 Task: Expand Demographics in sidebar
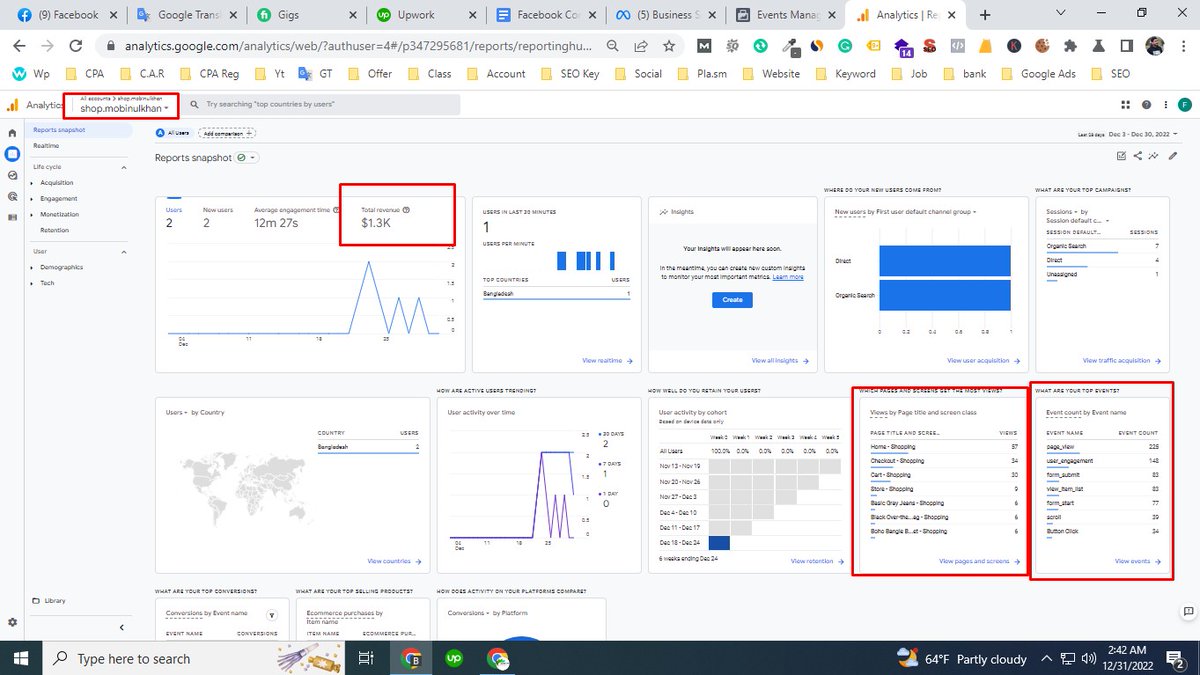(33, 267)
